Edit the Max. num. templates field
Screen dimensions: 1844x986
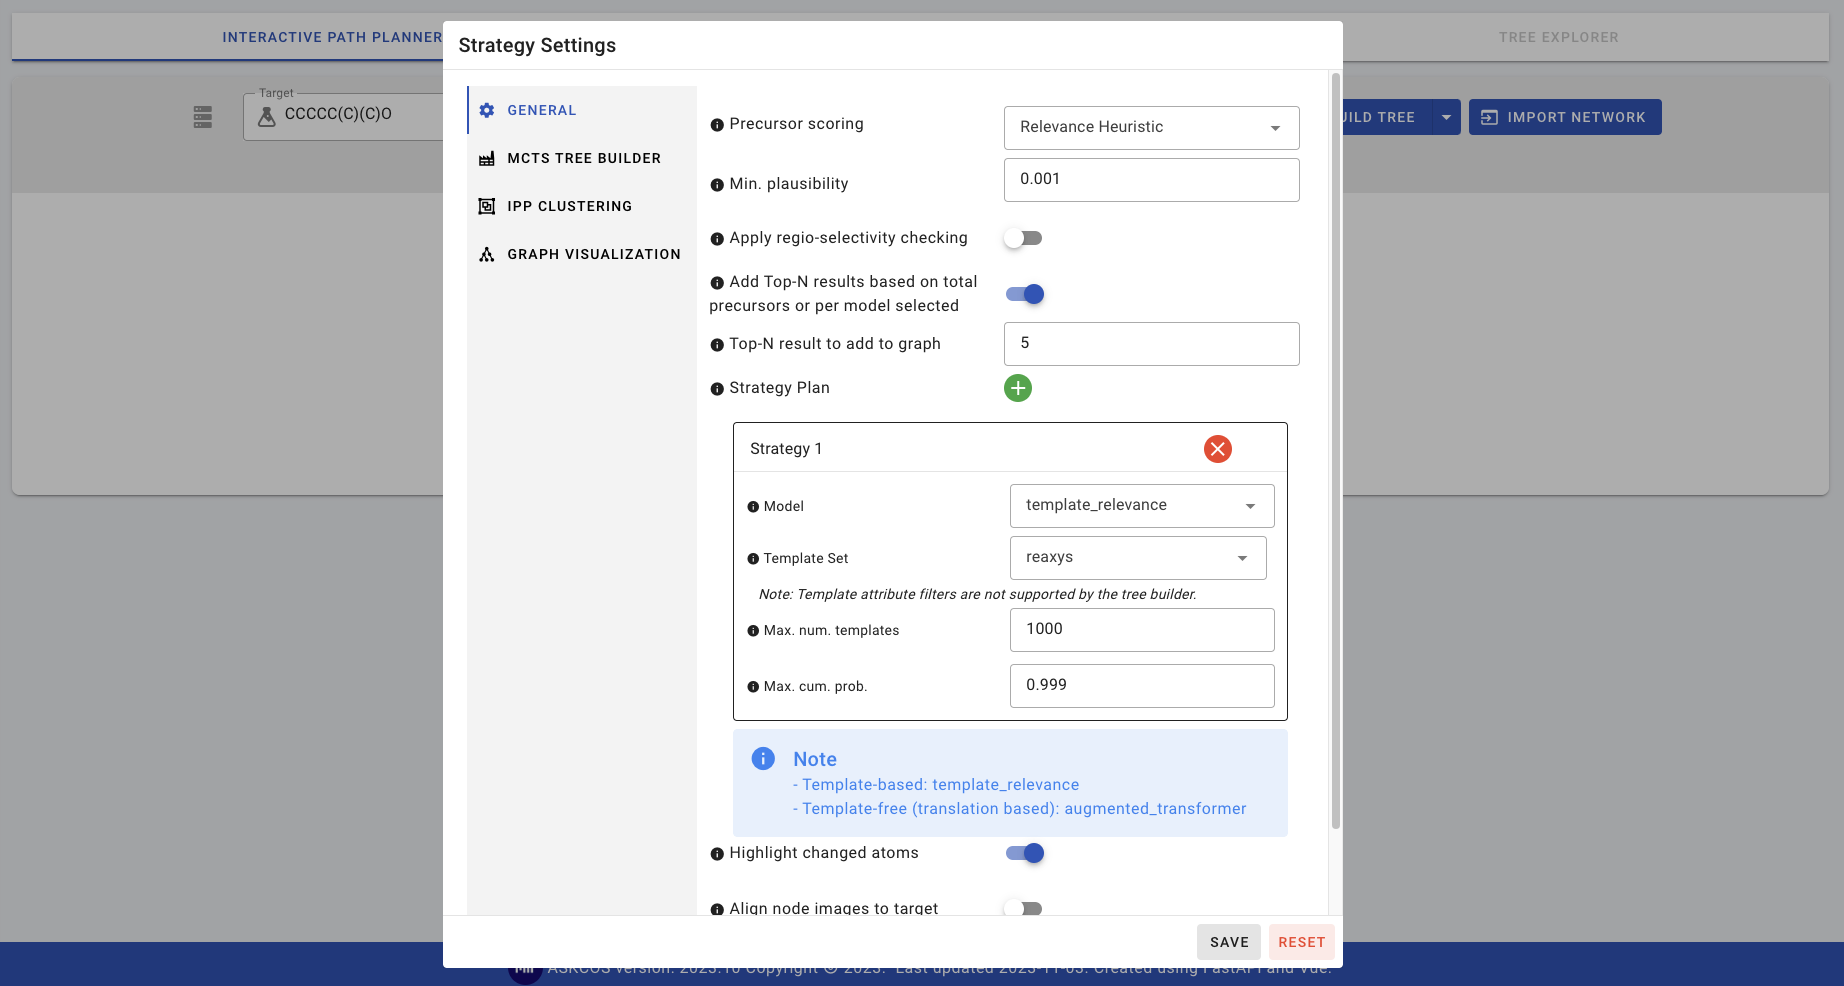click(1142, 630)
